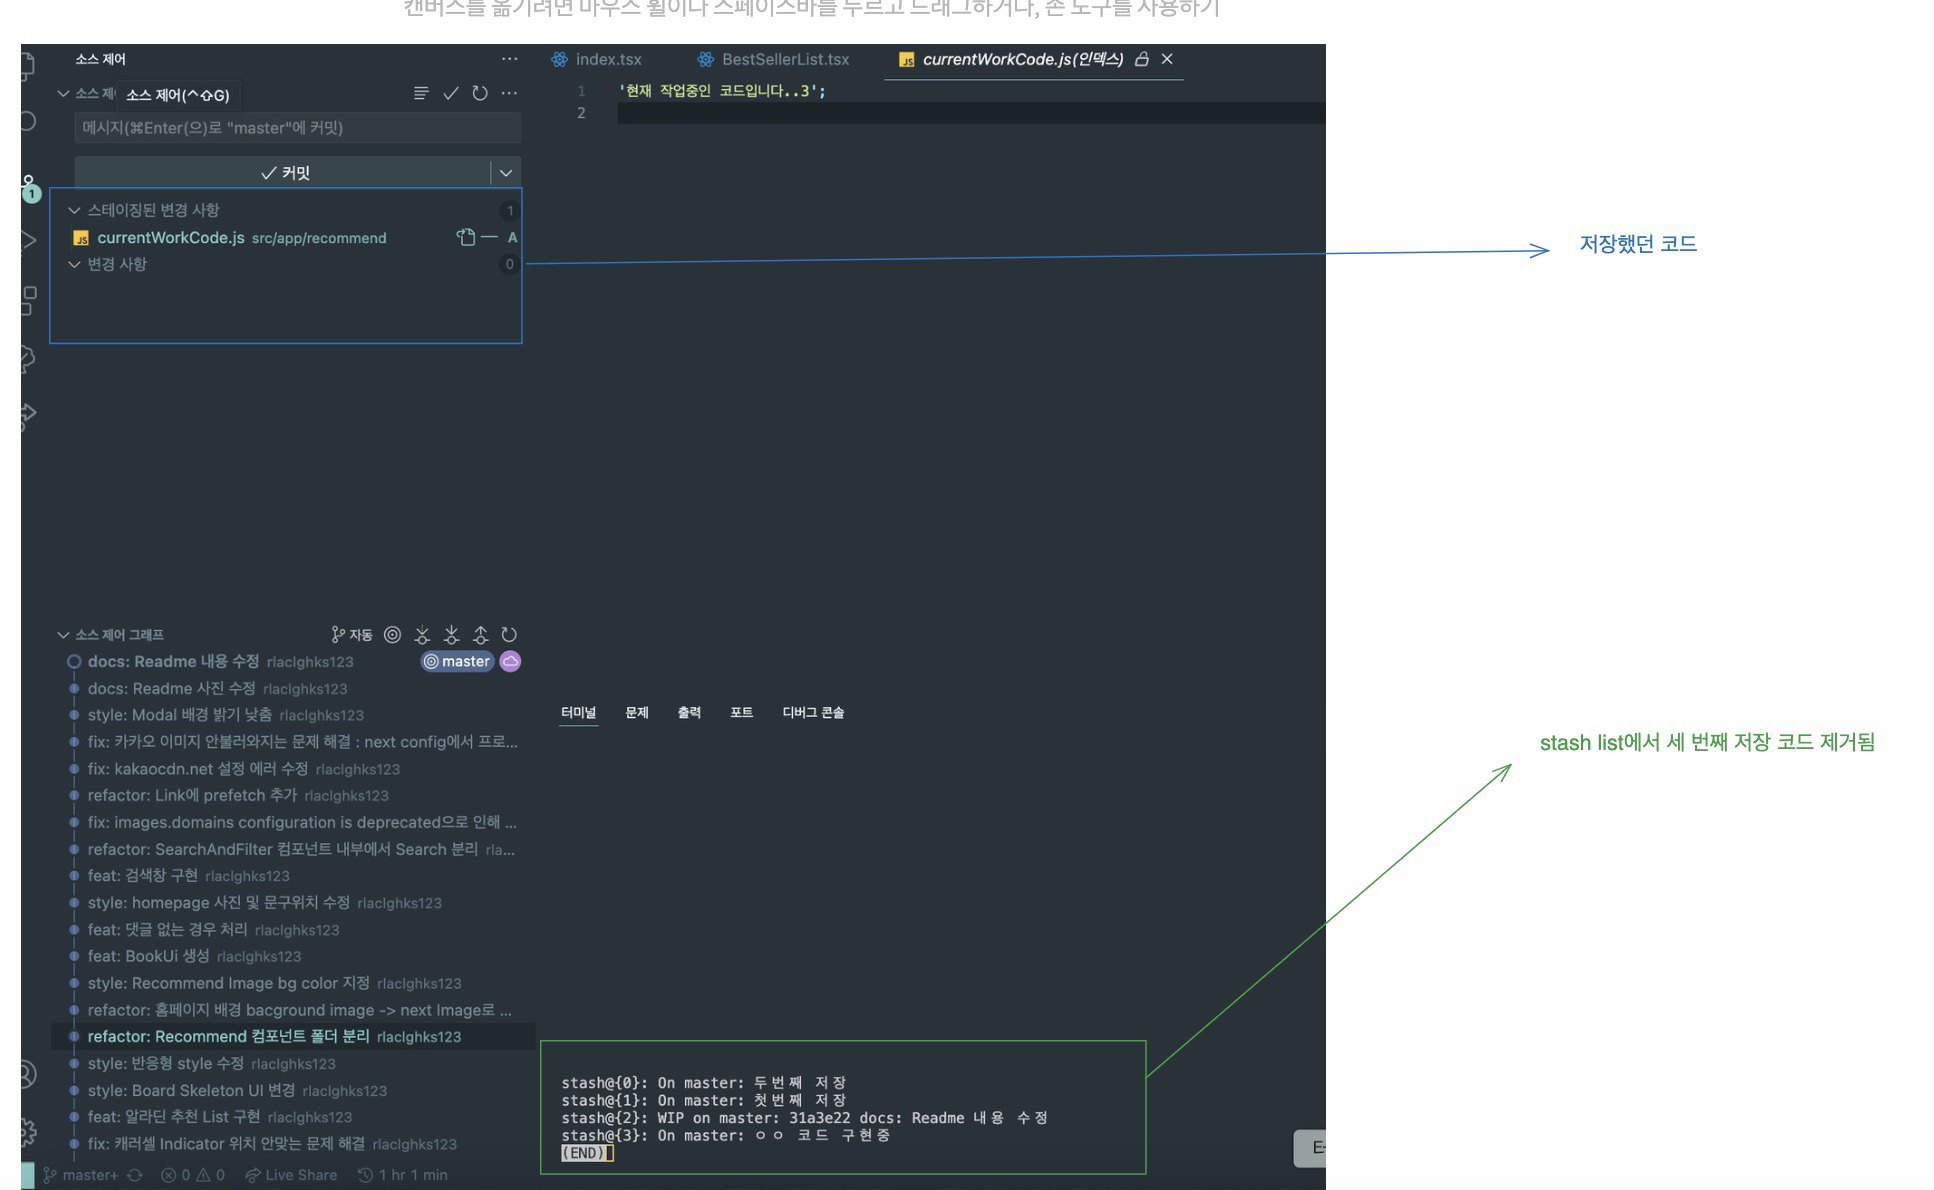Click the commit message input field
Viewport: 1934px width, 1190px height.
point(297,128)
